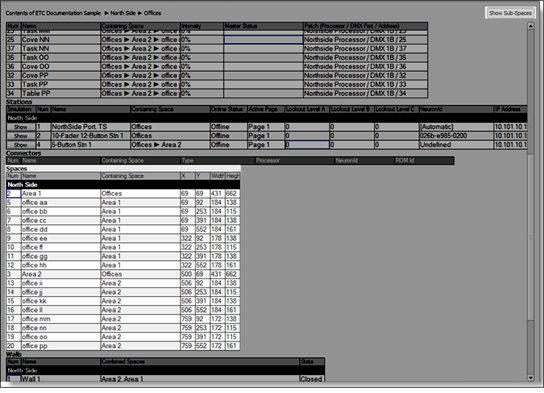Show simulation for NorthSide Port TS station

[21, 127]
